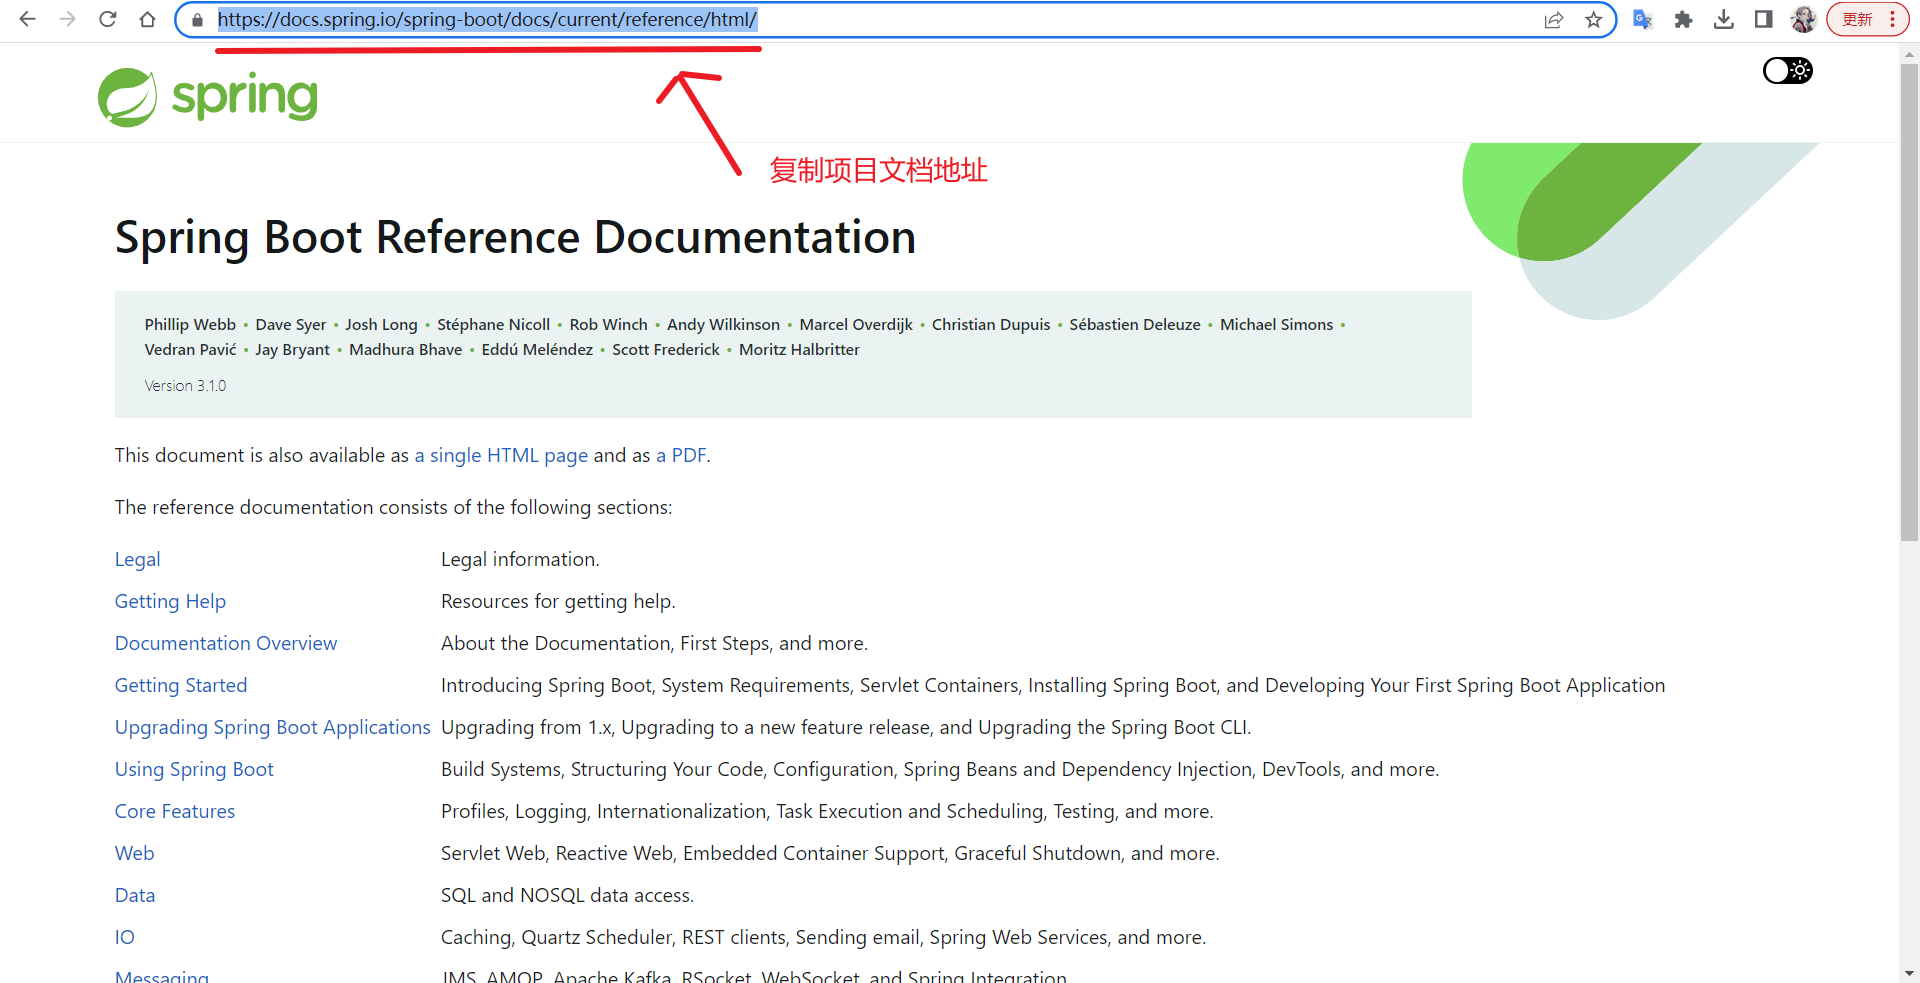
Task: Open Upgrading Spring Boot Applications
Action: 272,727
